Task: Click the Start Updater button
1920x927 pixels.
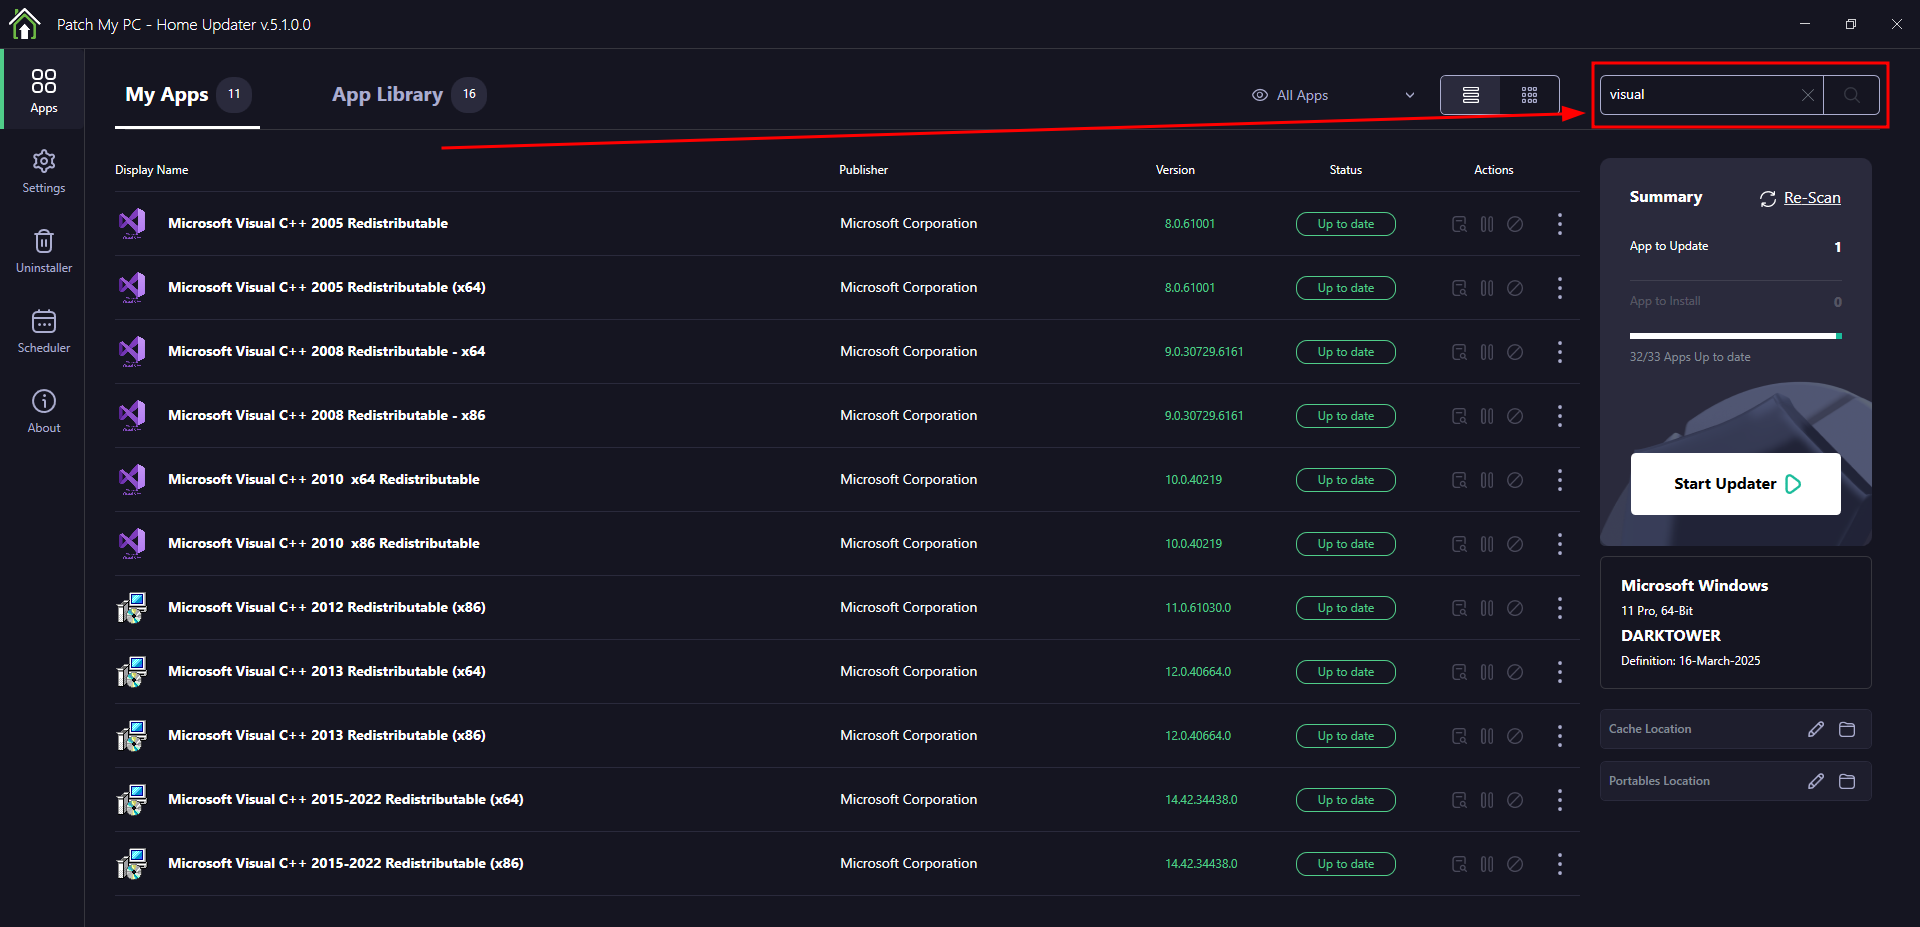Action: pos(1735,484)
